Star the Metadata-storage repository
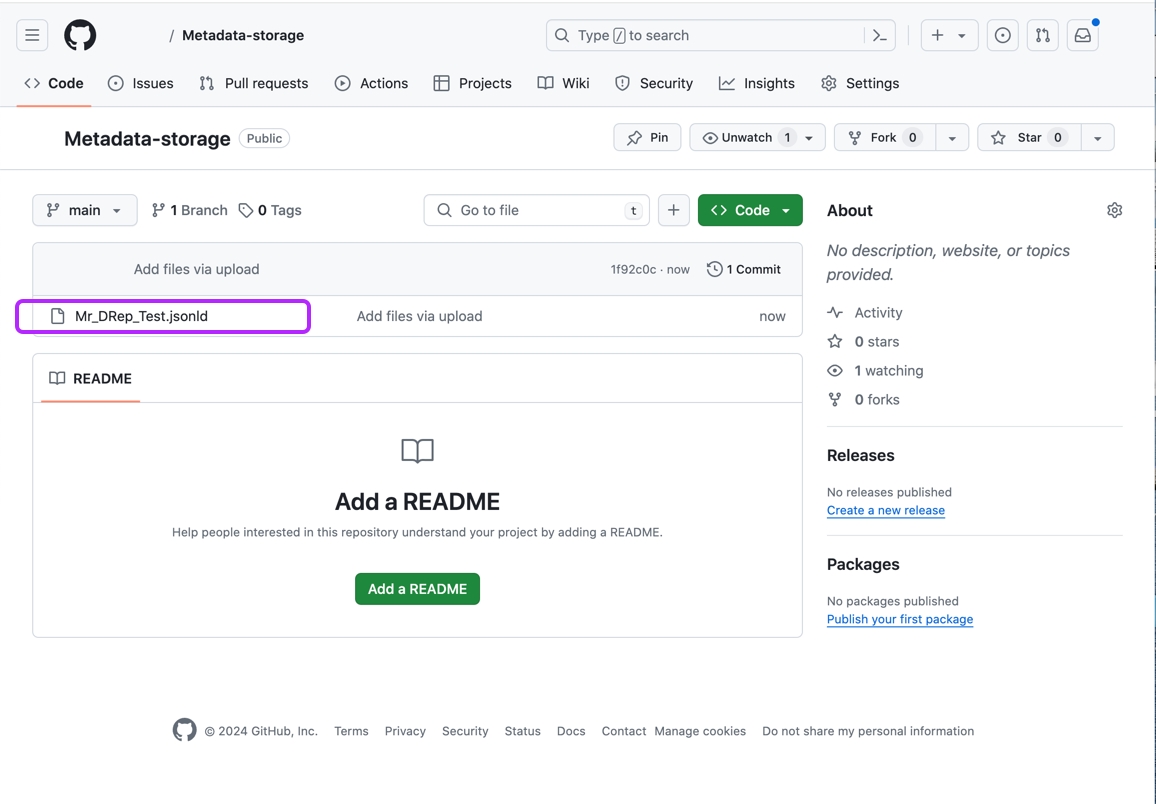 1028,137
